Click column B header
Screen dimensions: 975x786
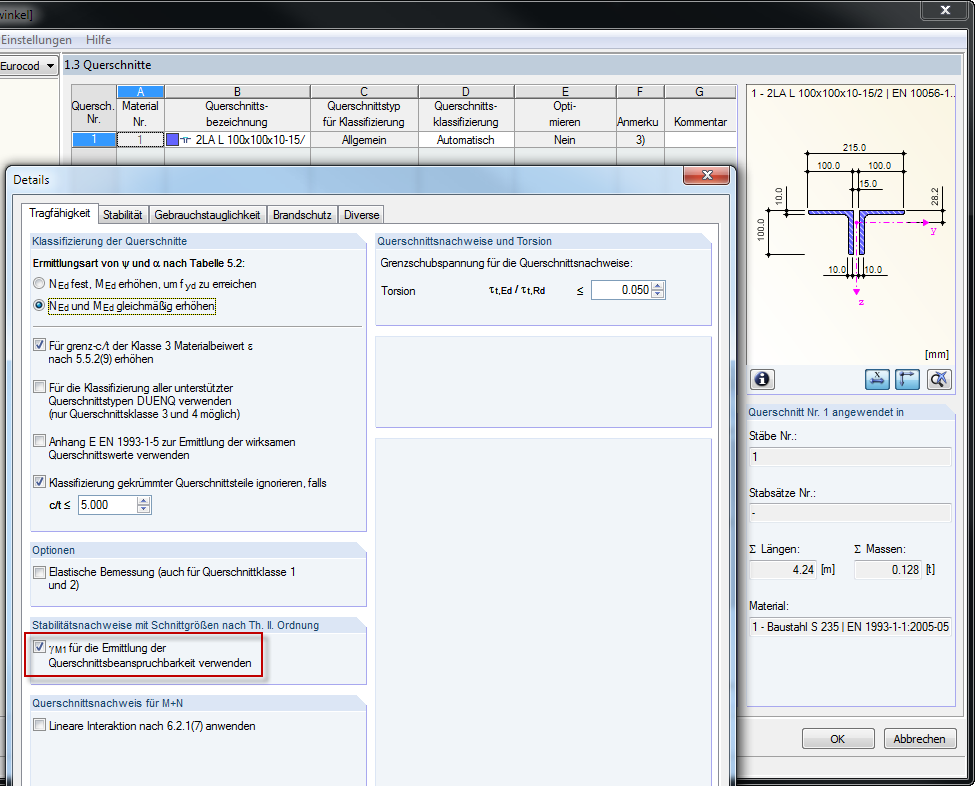tap(238, 92)
